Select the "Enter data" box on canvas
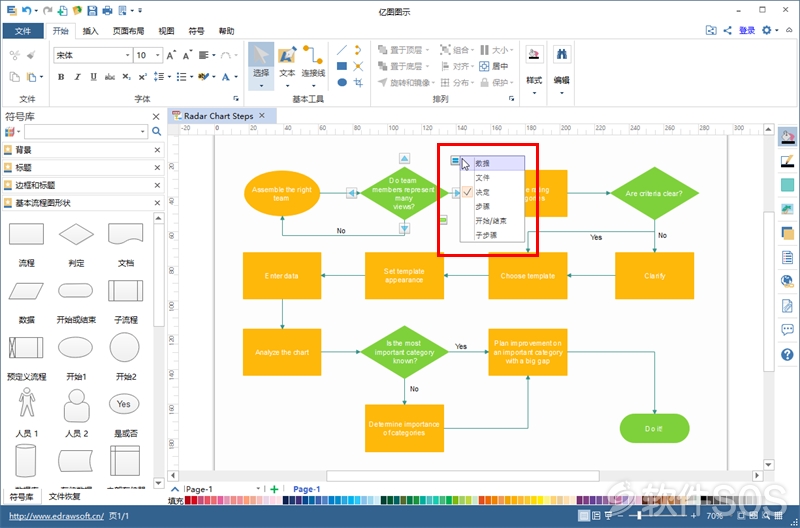Viewport: 800px width, 528px height. pos(282,275)
